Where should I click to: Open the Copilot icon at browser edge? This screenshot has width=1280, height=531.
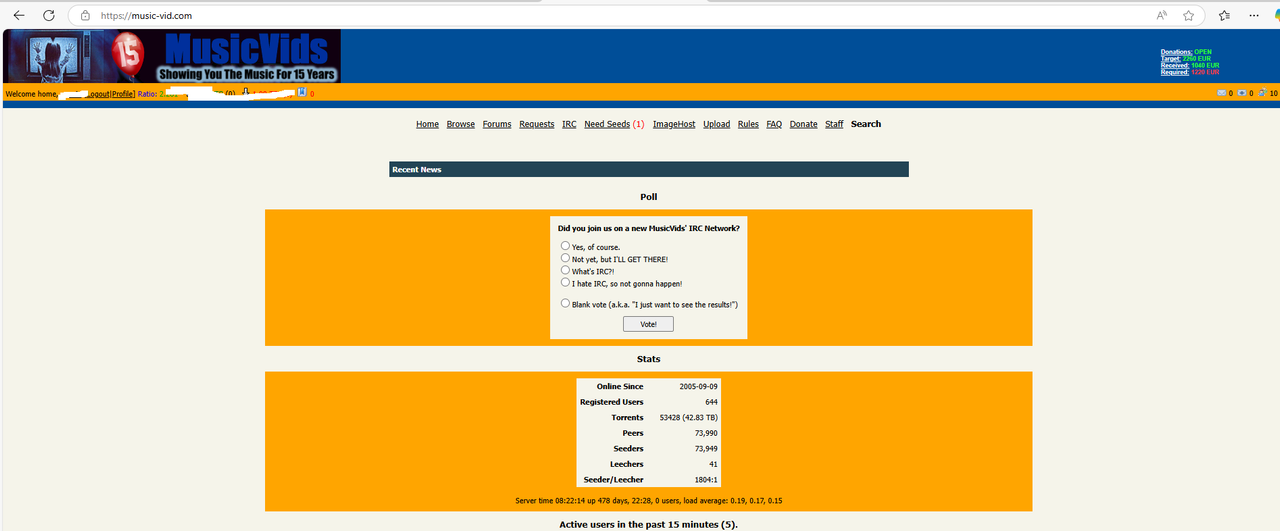1276,15
